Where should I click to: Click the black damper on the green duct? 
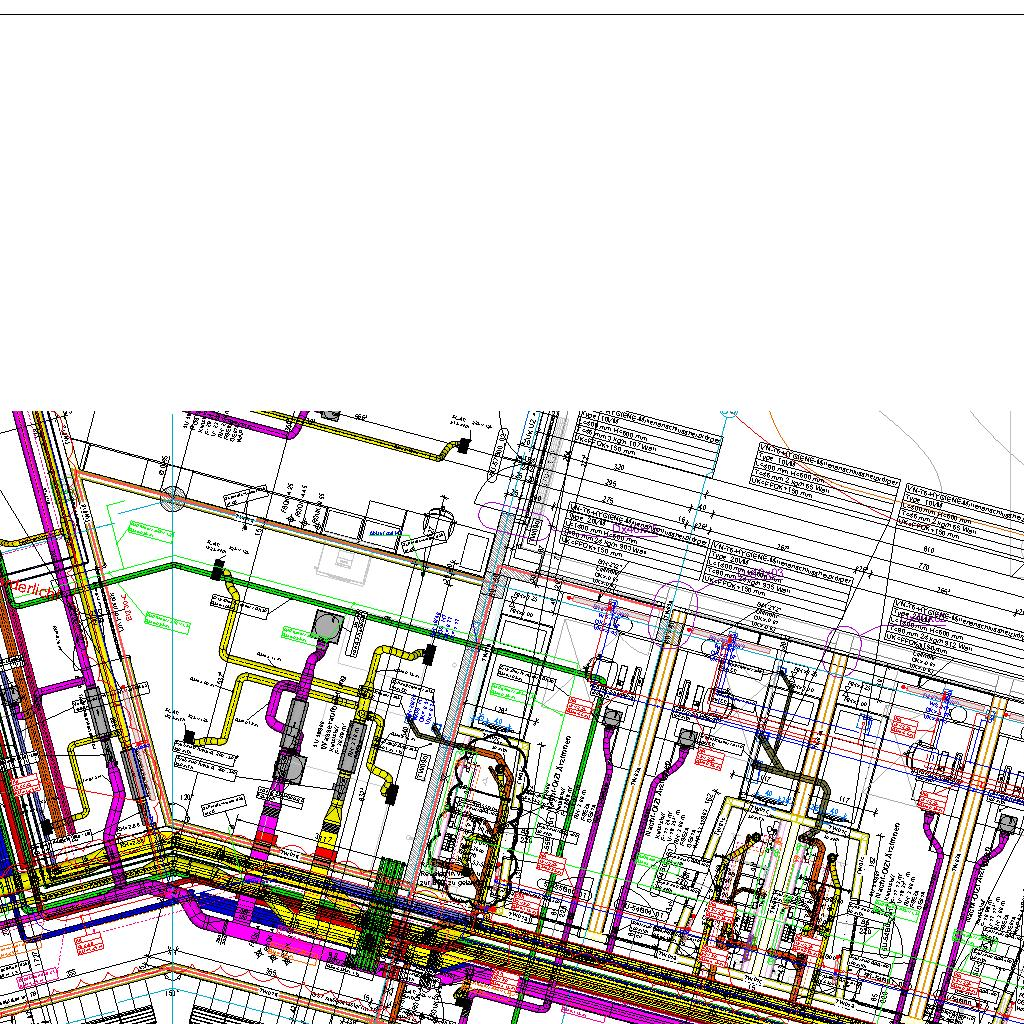216,571
